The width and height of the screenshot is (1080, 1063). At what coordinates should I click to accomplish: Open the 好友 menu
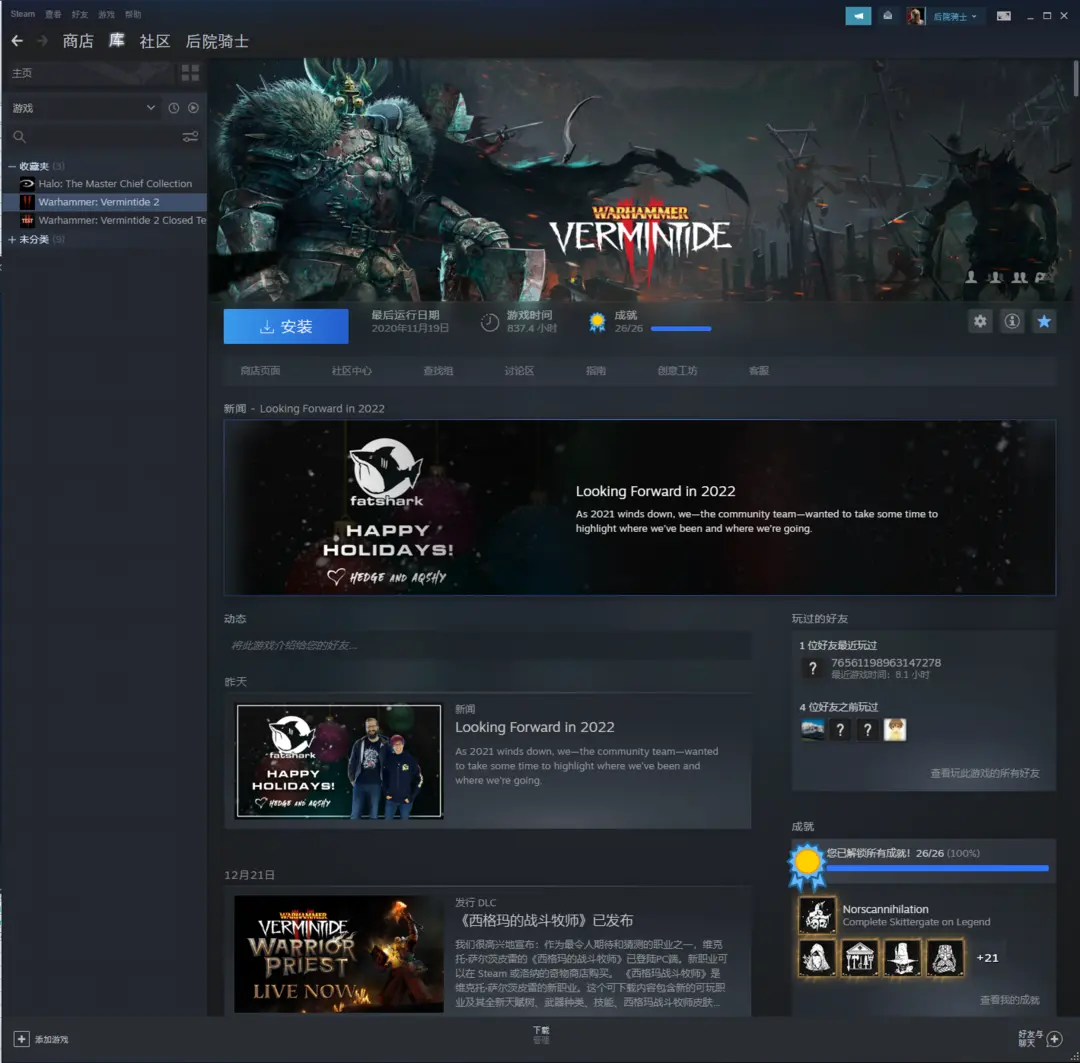tap(80, 14)
